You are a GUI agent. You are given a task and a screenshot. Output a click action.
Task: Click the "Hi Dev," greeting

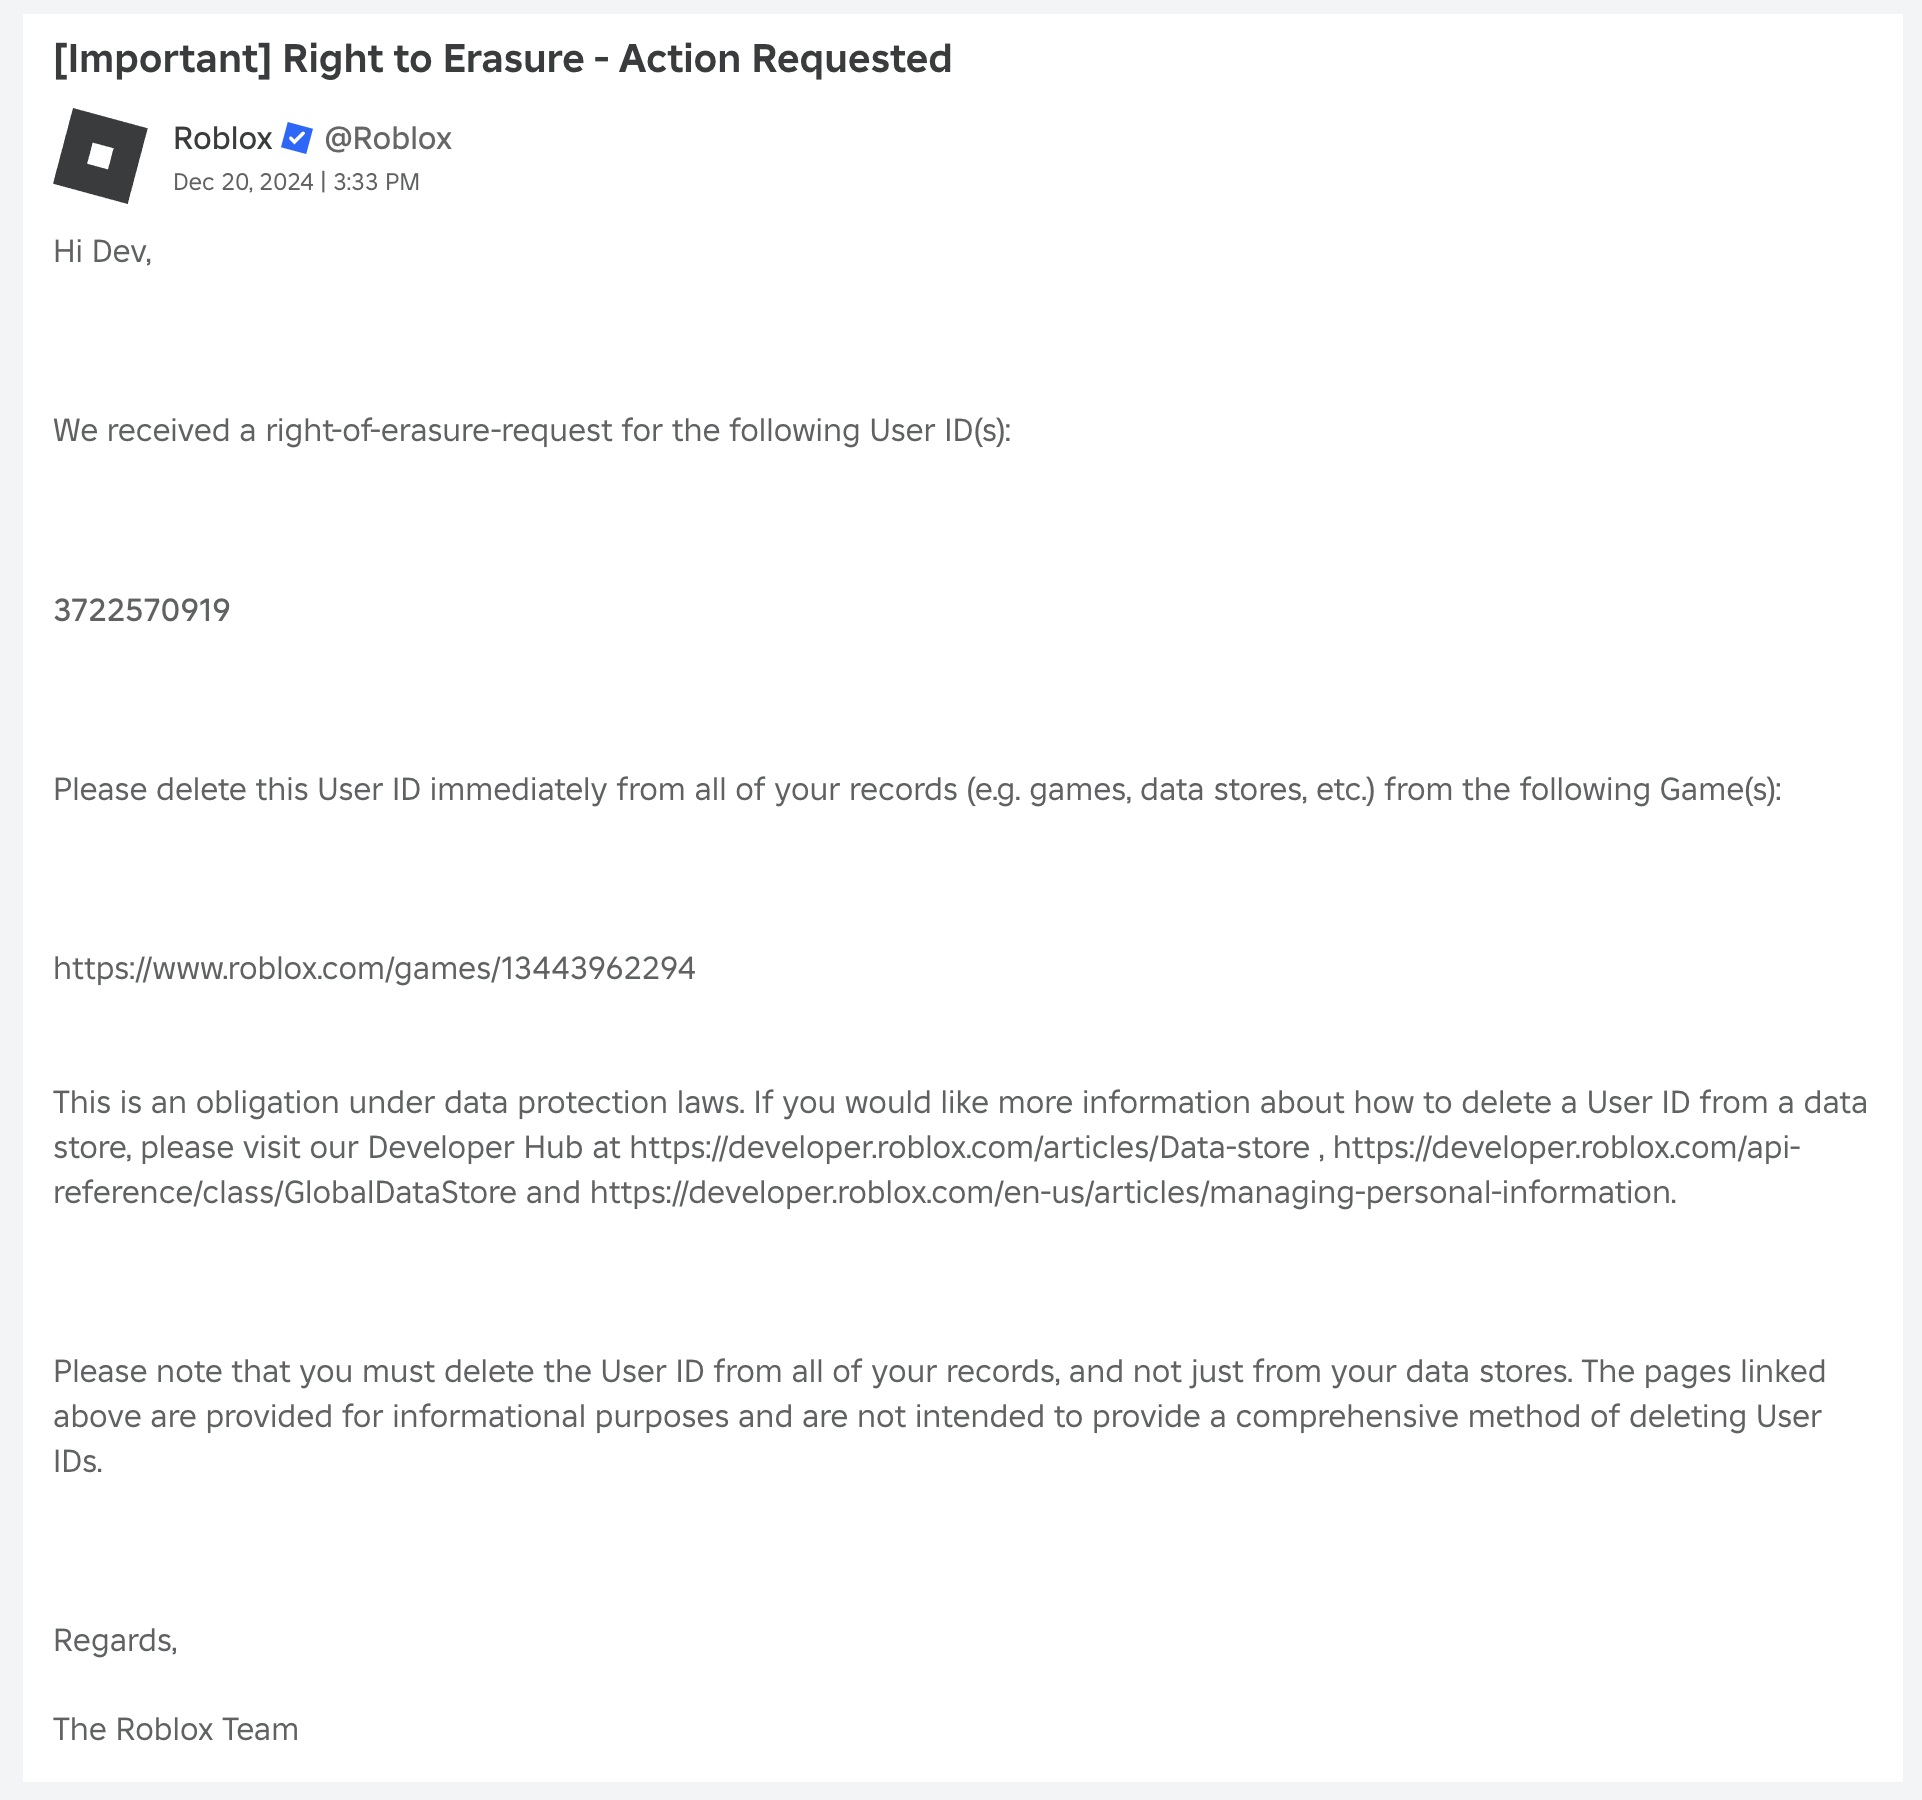click(x=102, y=251)
